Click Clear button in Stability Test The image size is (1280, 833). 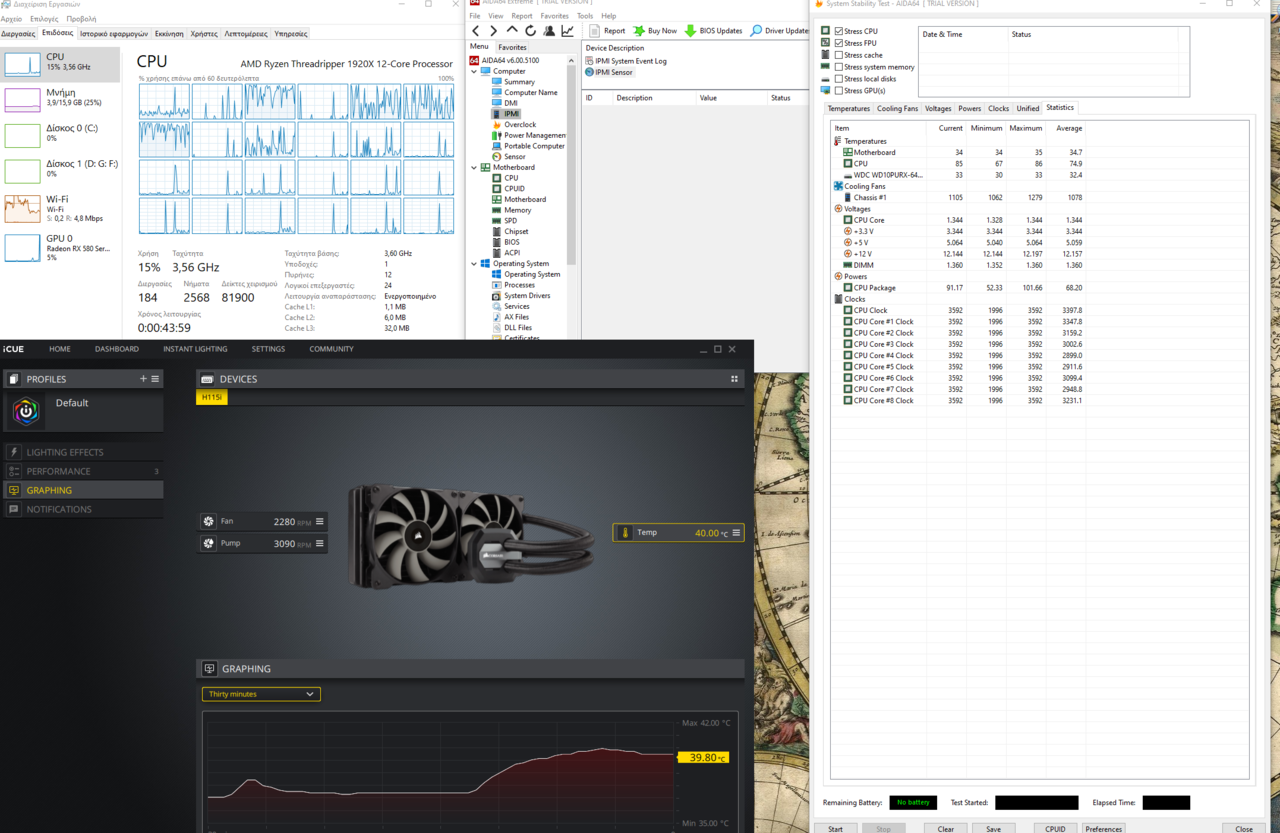(x=945, y=828)
